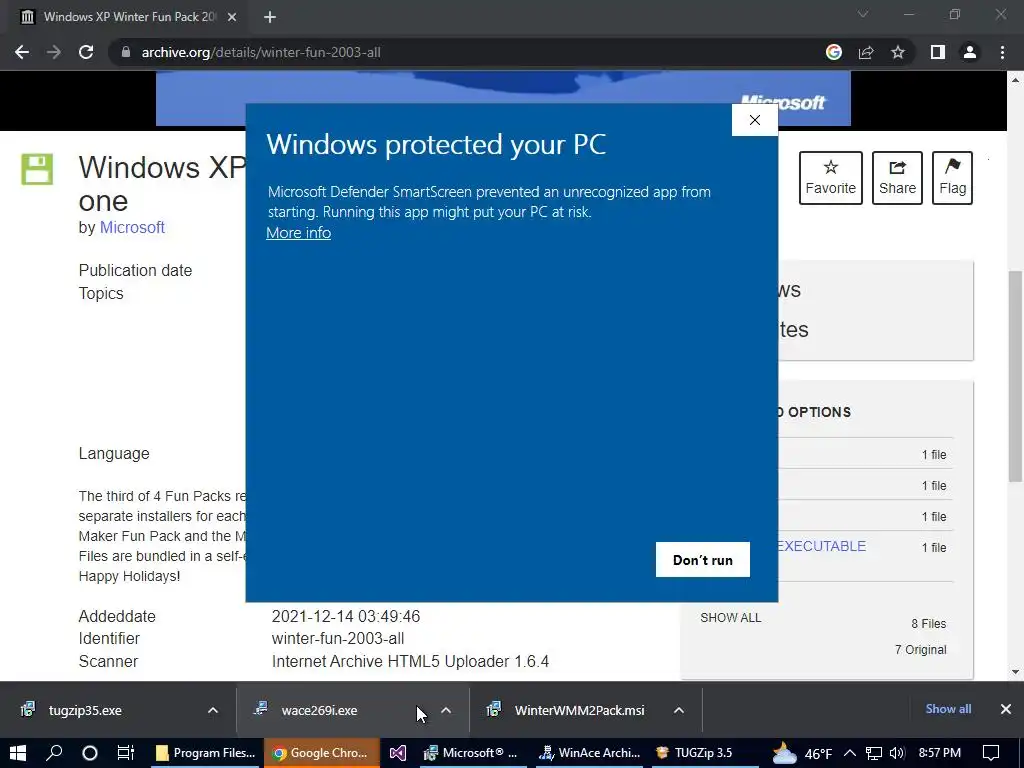Open Visual Studio from taskbar
This screenshot has width=1024, height=768.
point(398,753)
